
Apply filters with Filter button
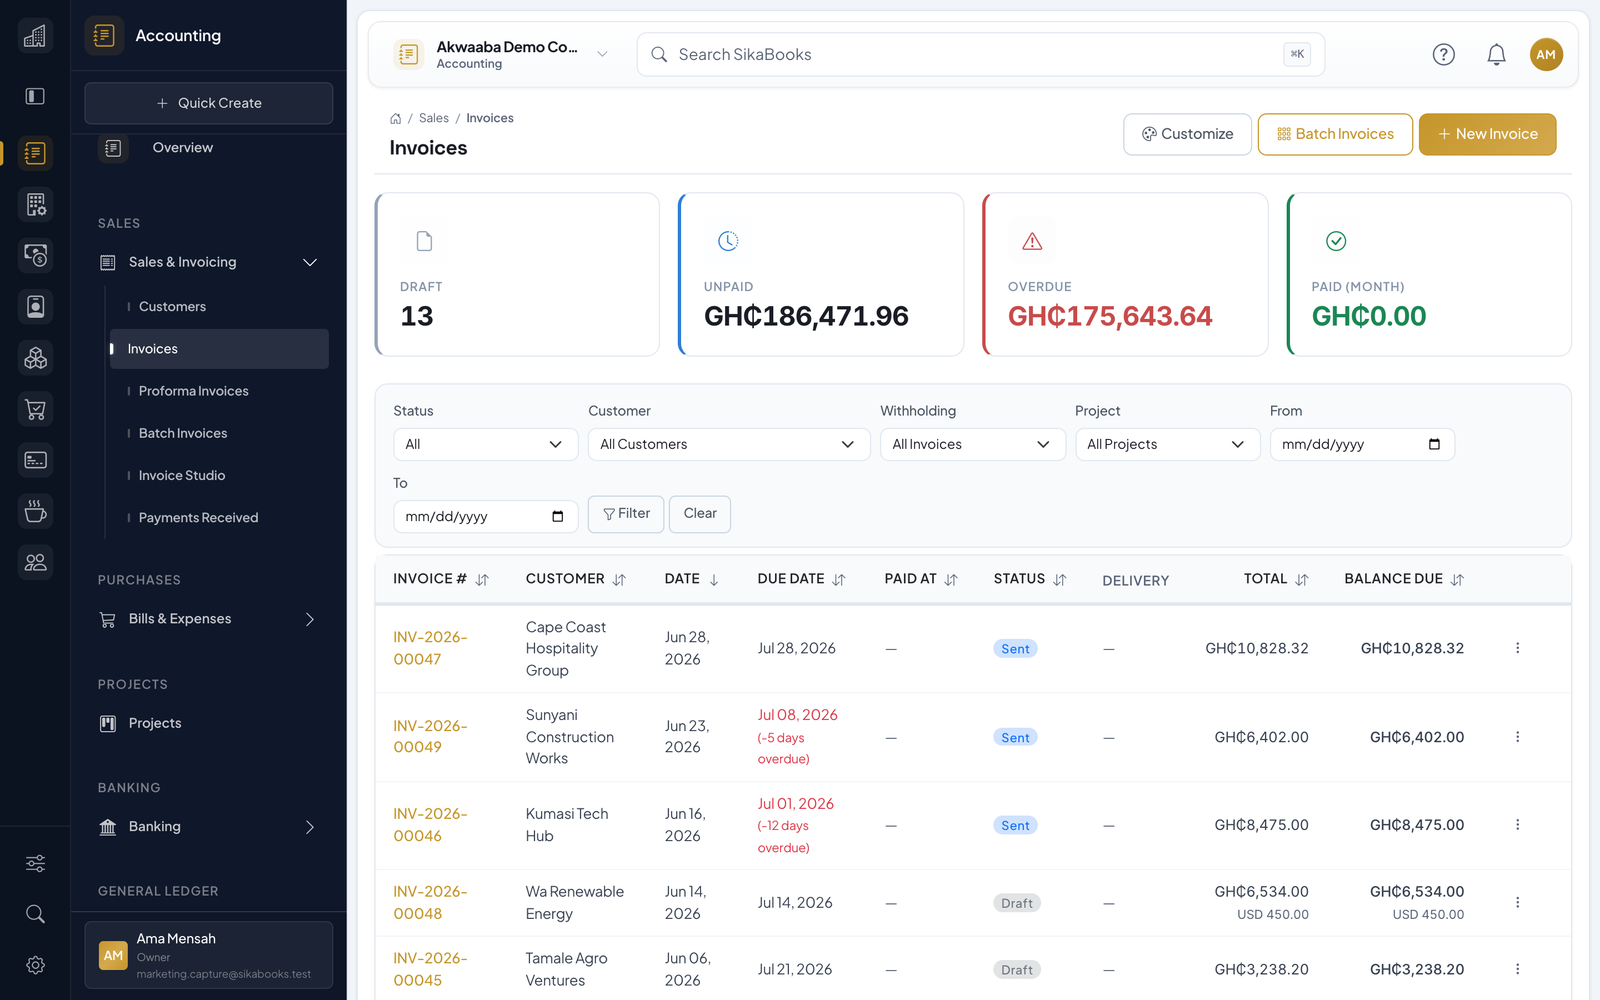(x=626, y=514)
